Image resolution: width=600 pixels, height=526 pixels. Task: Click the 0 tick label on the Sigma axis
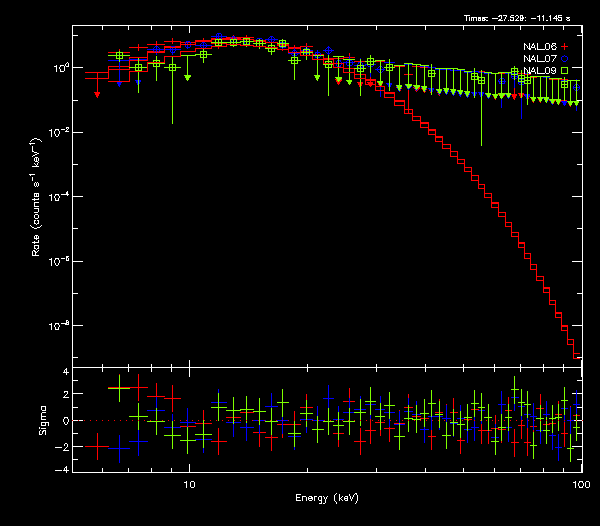[65, 421]
